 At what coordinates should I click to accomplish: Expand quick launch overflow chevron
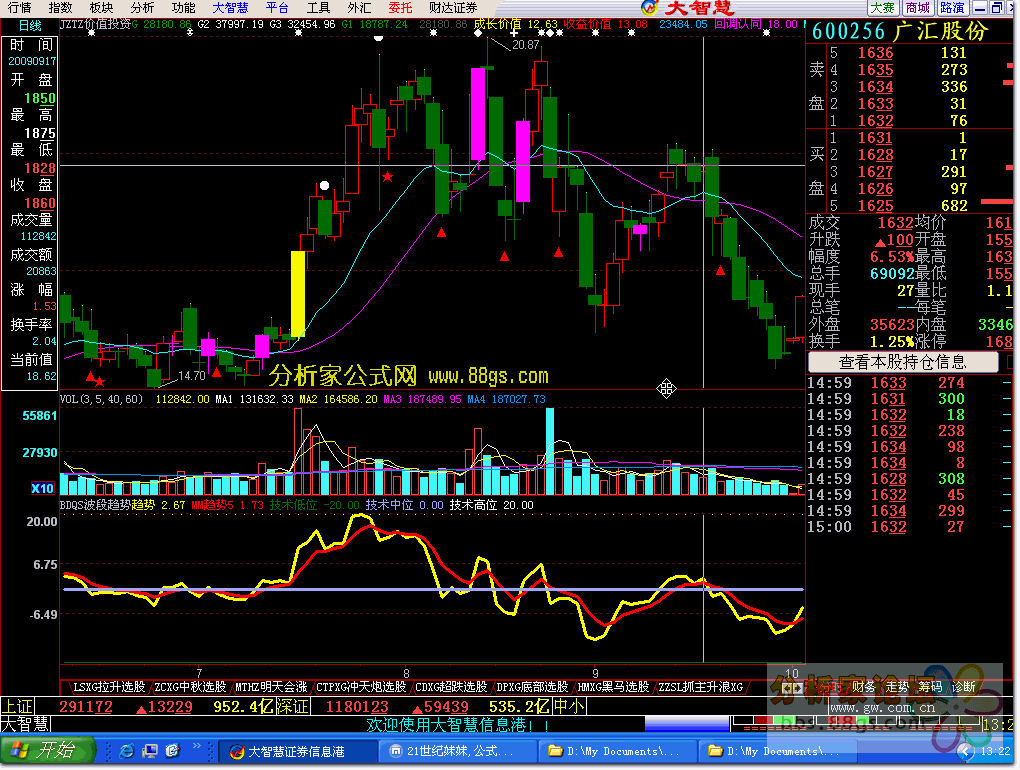(196, 747)
